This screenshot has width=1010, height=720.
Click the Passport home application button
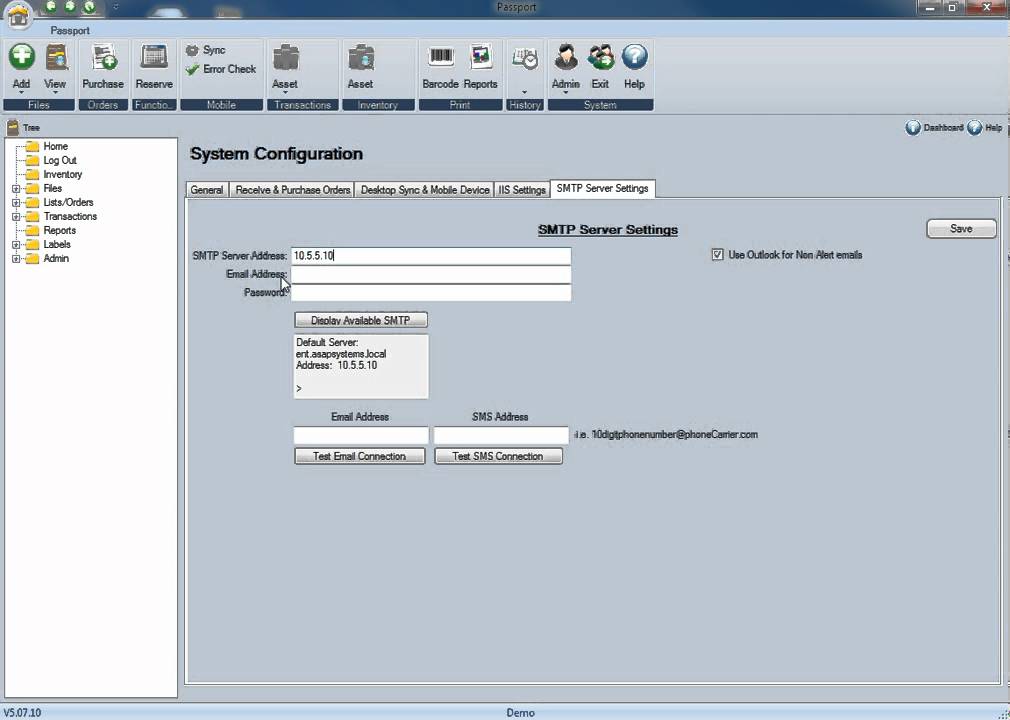19,16
